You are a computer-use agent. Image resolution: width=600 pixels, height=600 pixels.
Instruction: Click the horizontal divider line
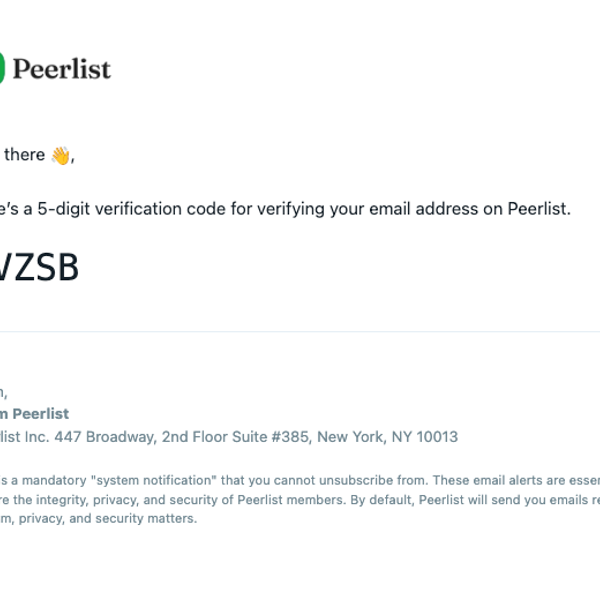click(300, 332)
